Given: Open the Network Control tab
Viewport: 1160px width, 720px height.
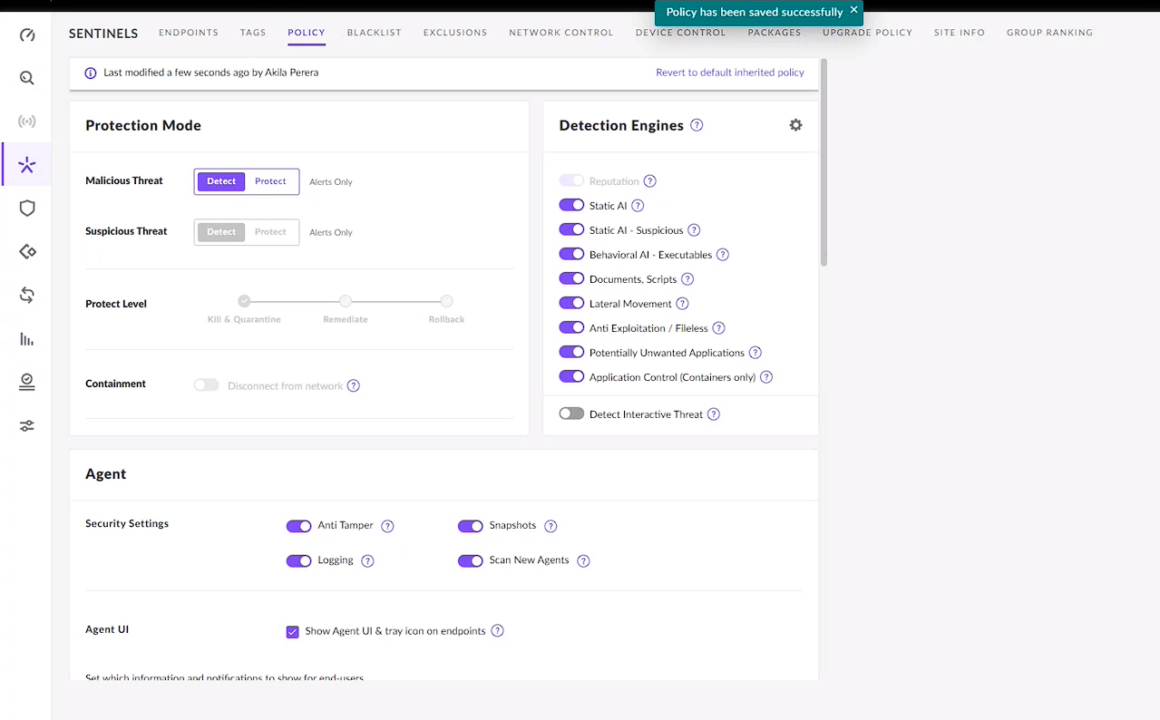Looking at the screenshot, I should [x=561, y=32].
